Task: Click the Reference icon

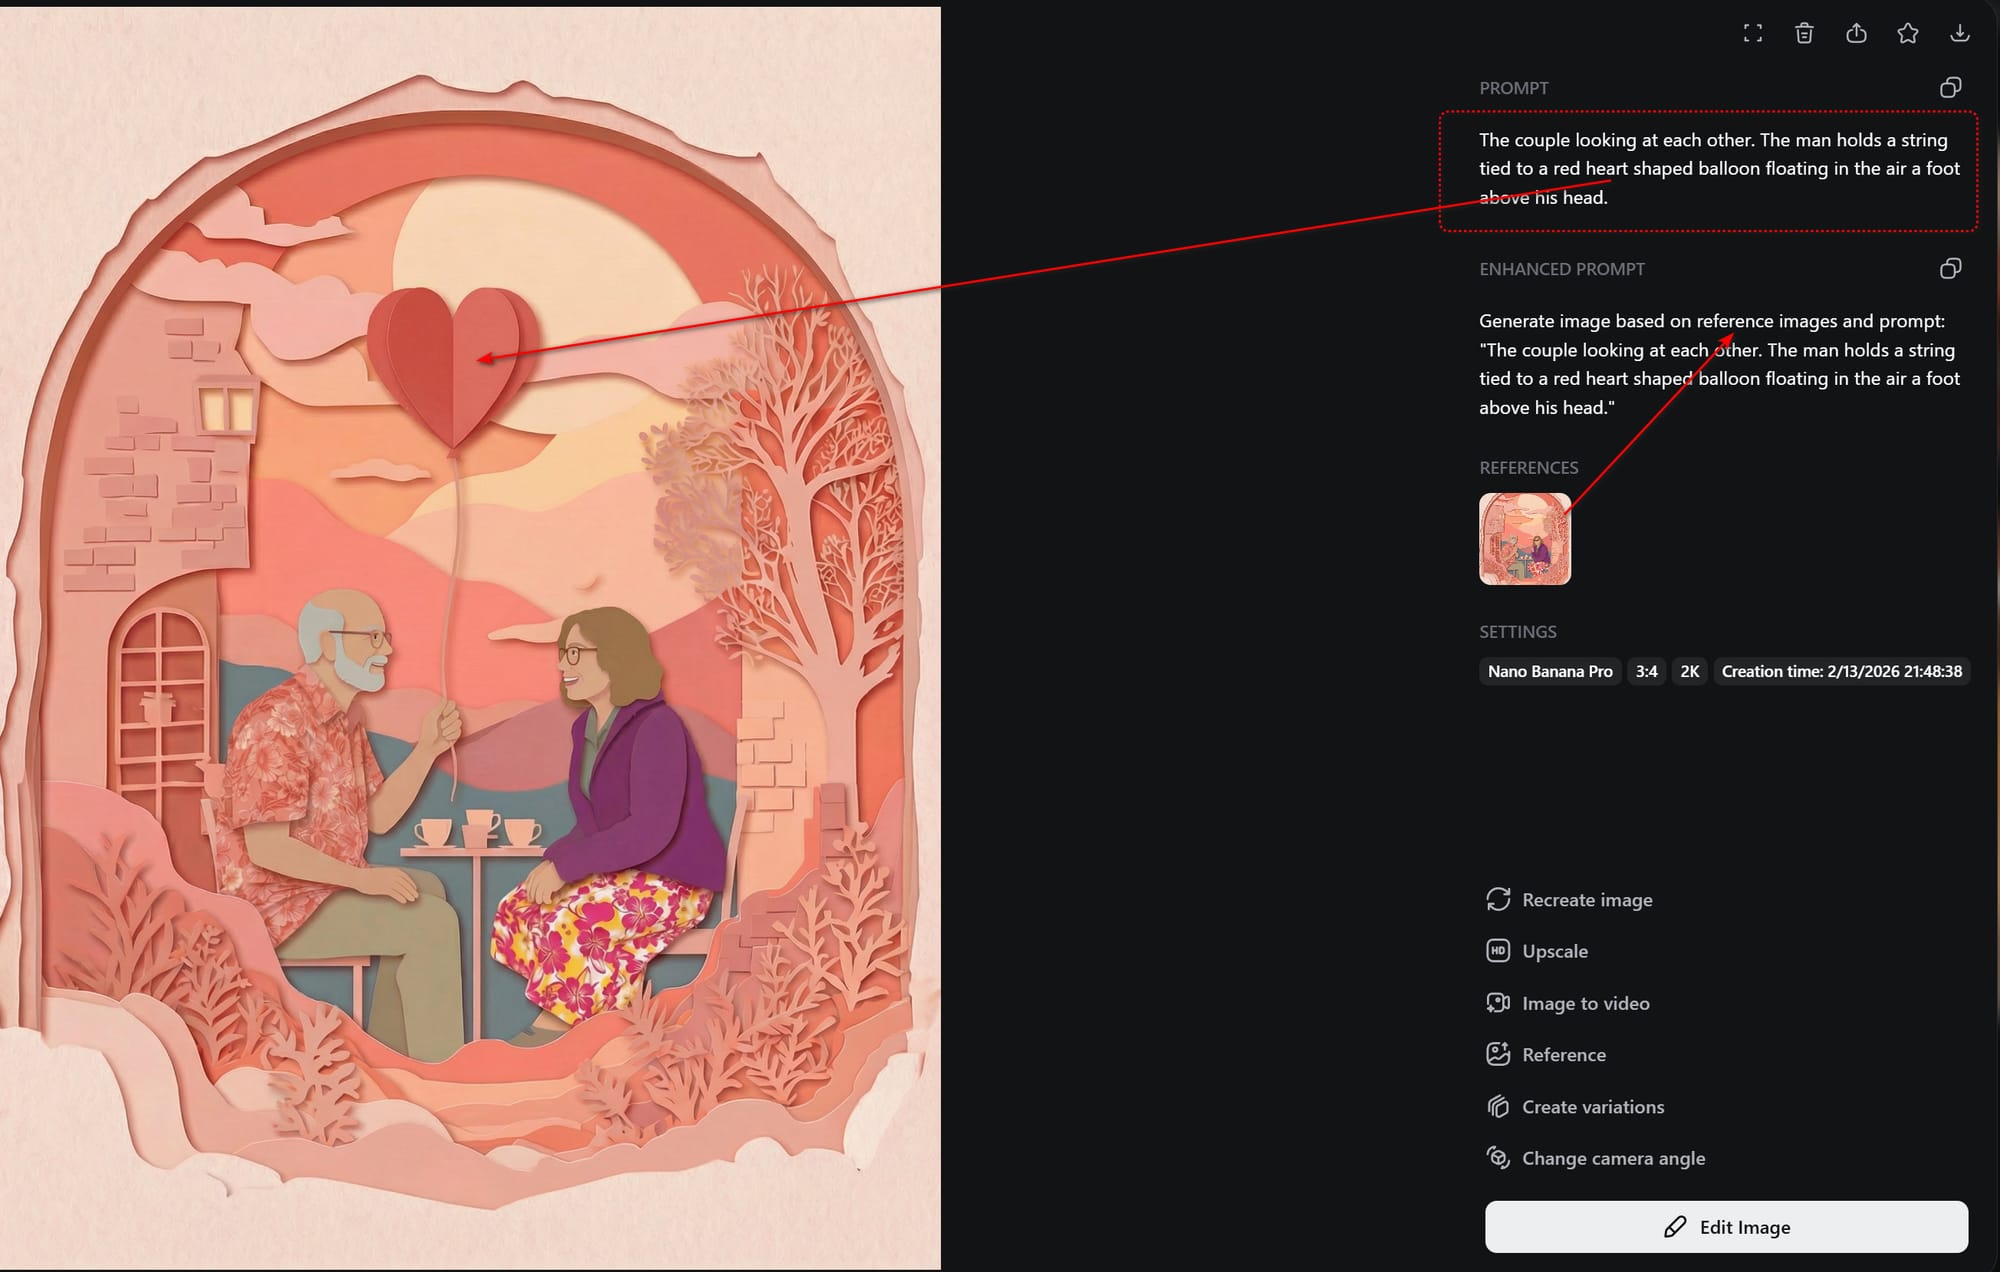Action: pos(1498,1054)
